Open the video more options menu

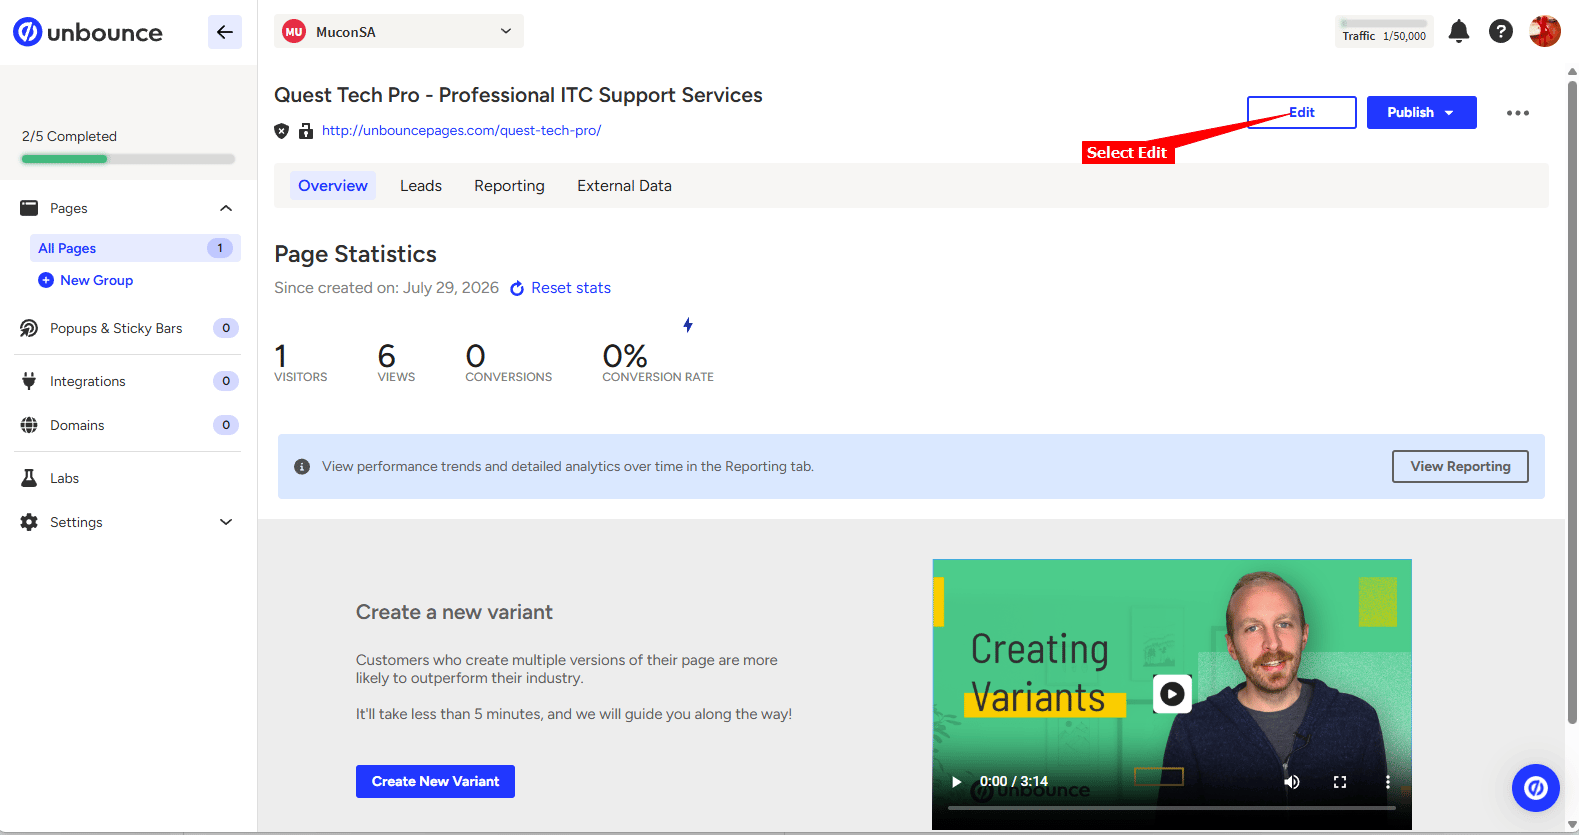1387,782
